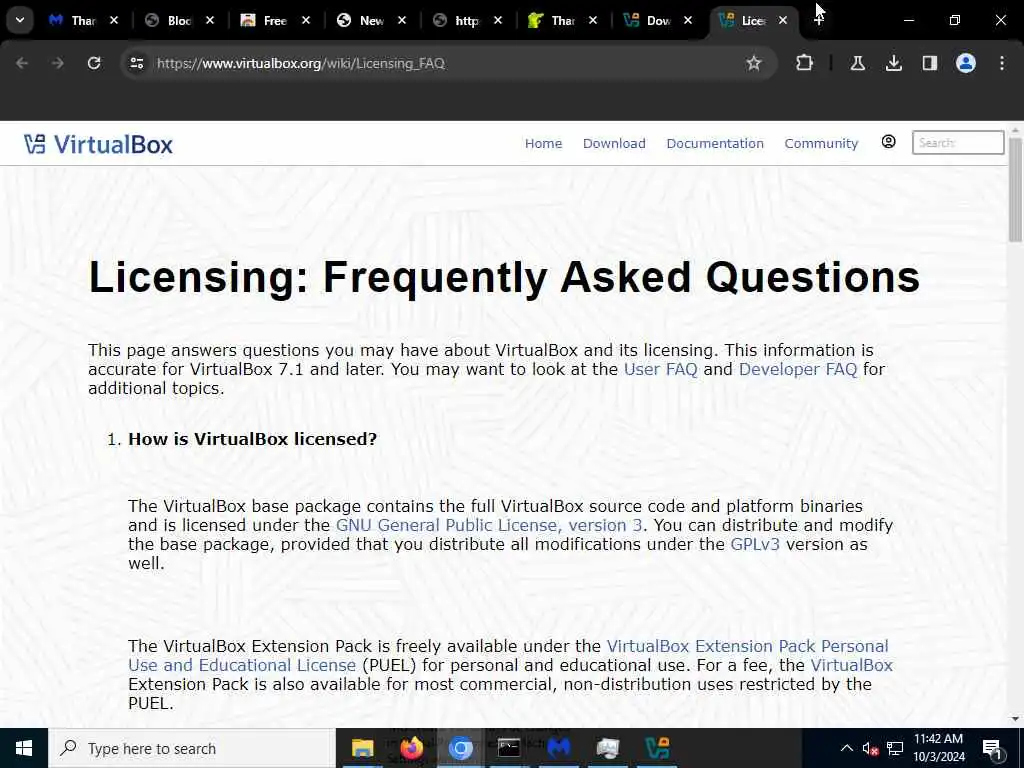Open the VirtualBox taskbar icon
The height and width of the screenshot is (768, 1024).
tap(657, 748)
